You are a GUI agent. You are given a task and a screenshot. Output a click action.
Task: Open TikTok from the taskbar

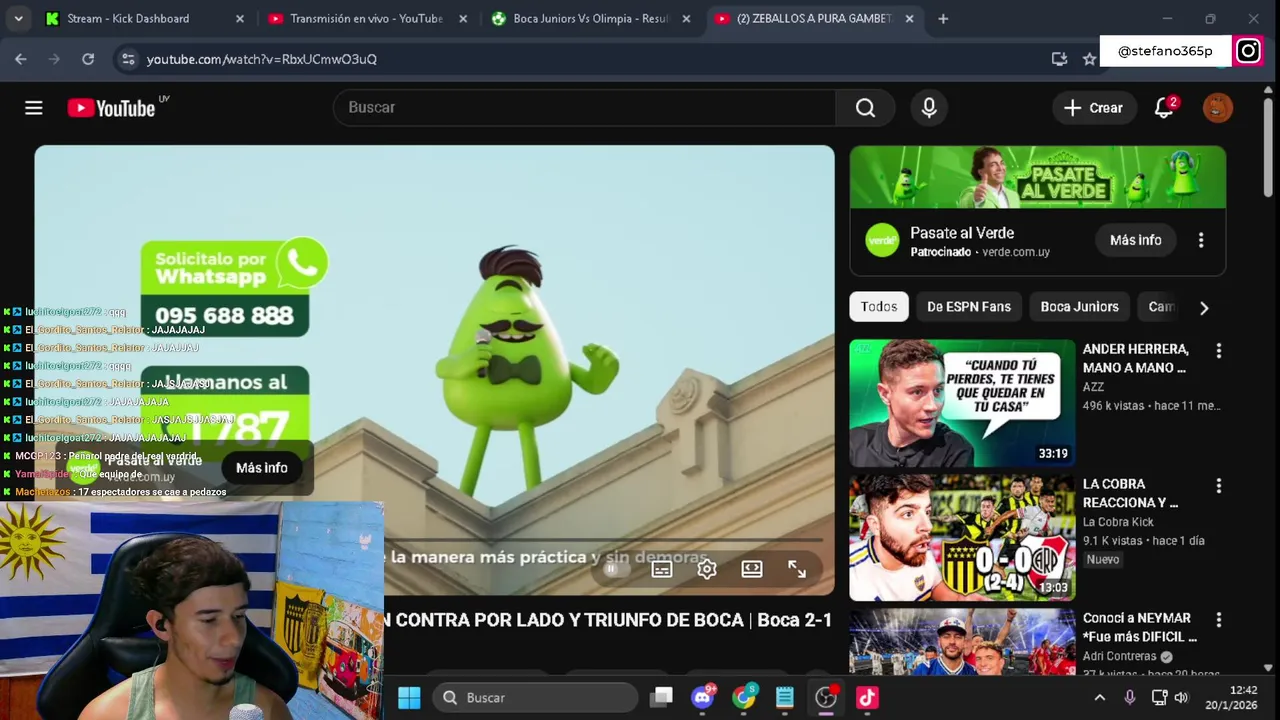(x=867, y=698)
